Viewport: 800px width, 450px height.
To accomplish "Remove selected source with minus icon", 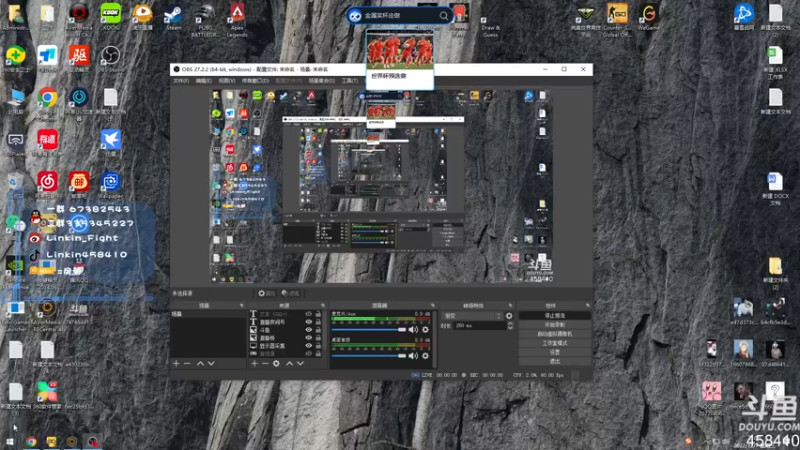I will pos(265,363).
